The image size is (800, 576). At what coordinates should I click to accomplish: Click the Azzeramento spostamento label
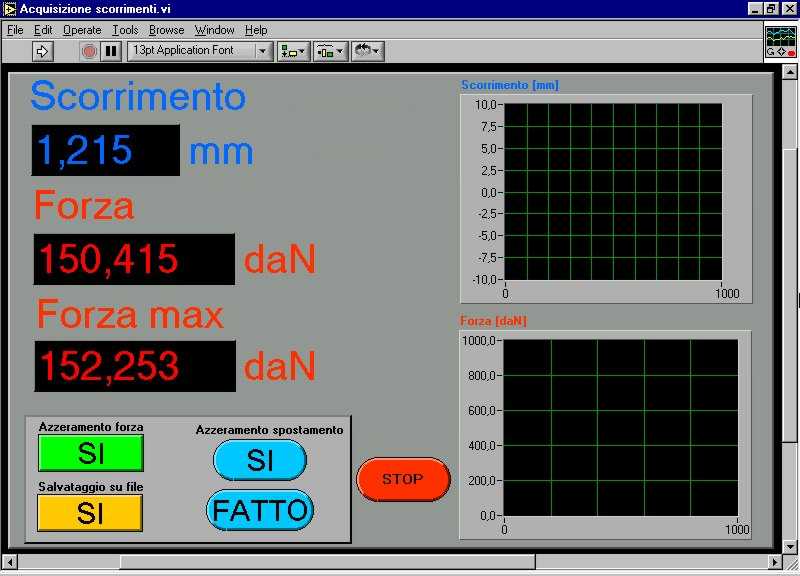[x=269, y=430]
